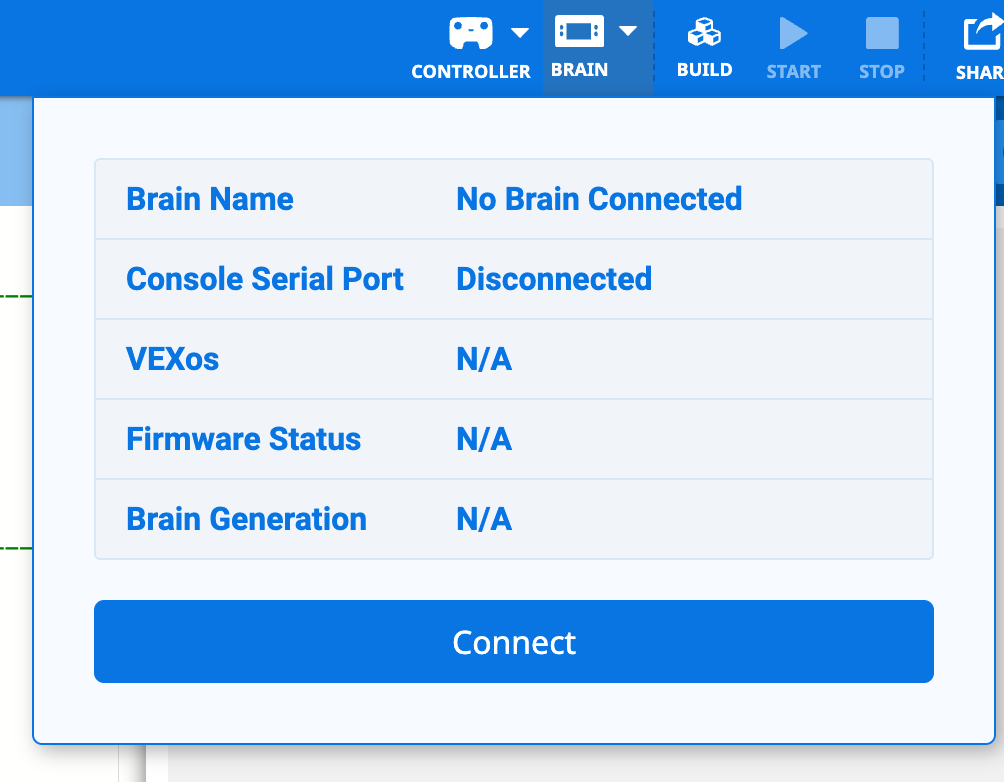
Task: Click the Brain device icon
Action: coord(579,32)
